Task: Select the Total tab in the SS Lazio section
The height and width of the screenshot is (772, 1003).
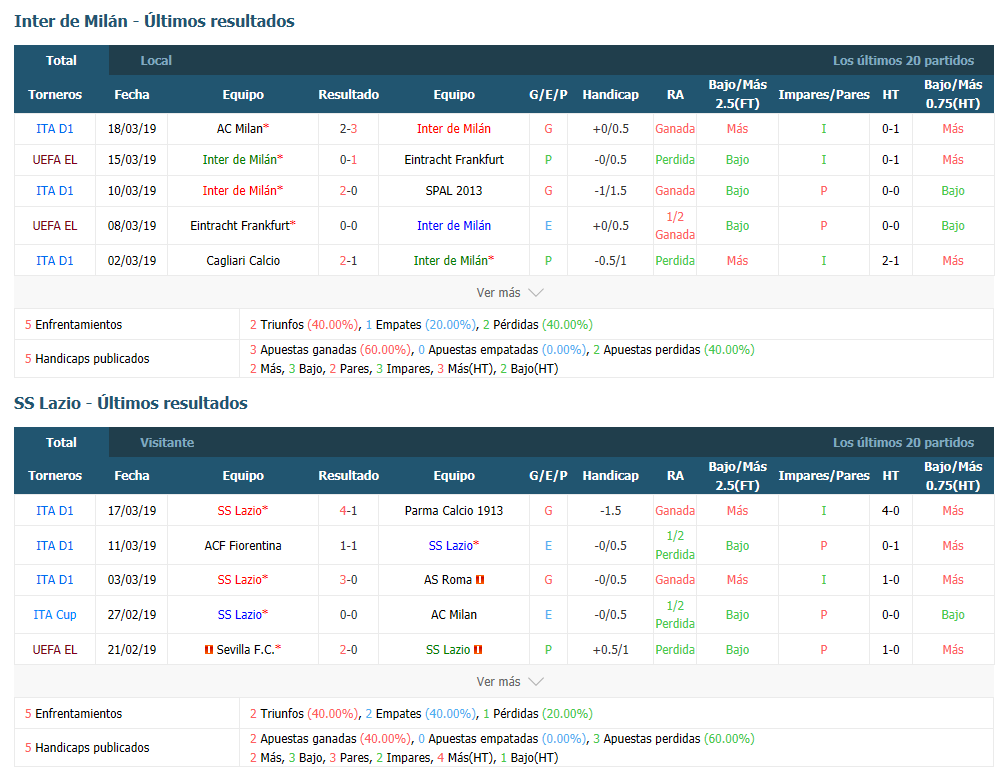Action: [x=61, y=442]
